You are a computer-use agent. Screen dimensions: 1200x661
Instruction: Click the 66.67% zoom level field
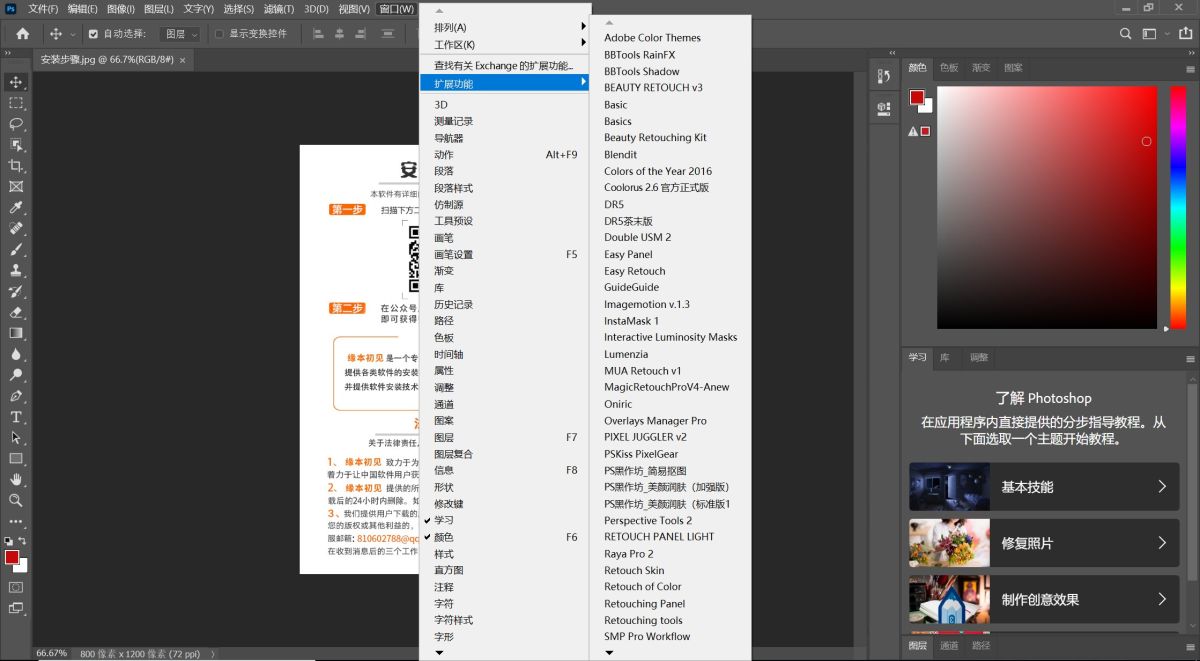(52, 653)
